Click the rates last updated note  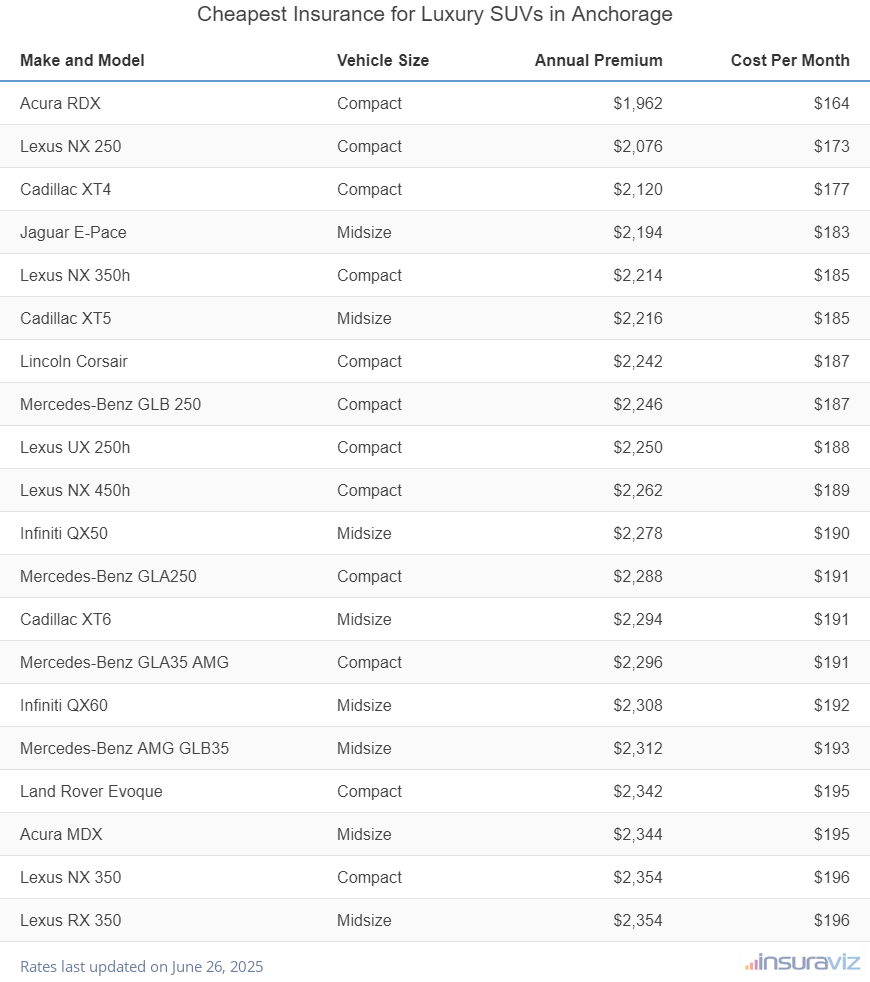click(x=141, y=966)
